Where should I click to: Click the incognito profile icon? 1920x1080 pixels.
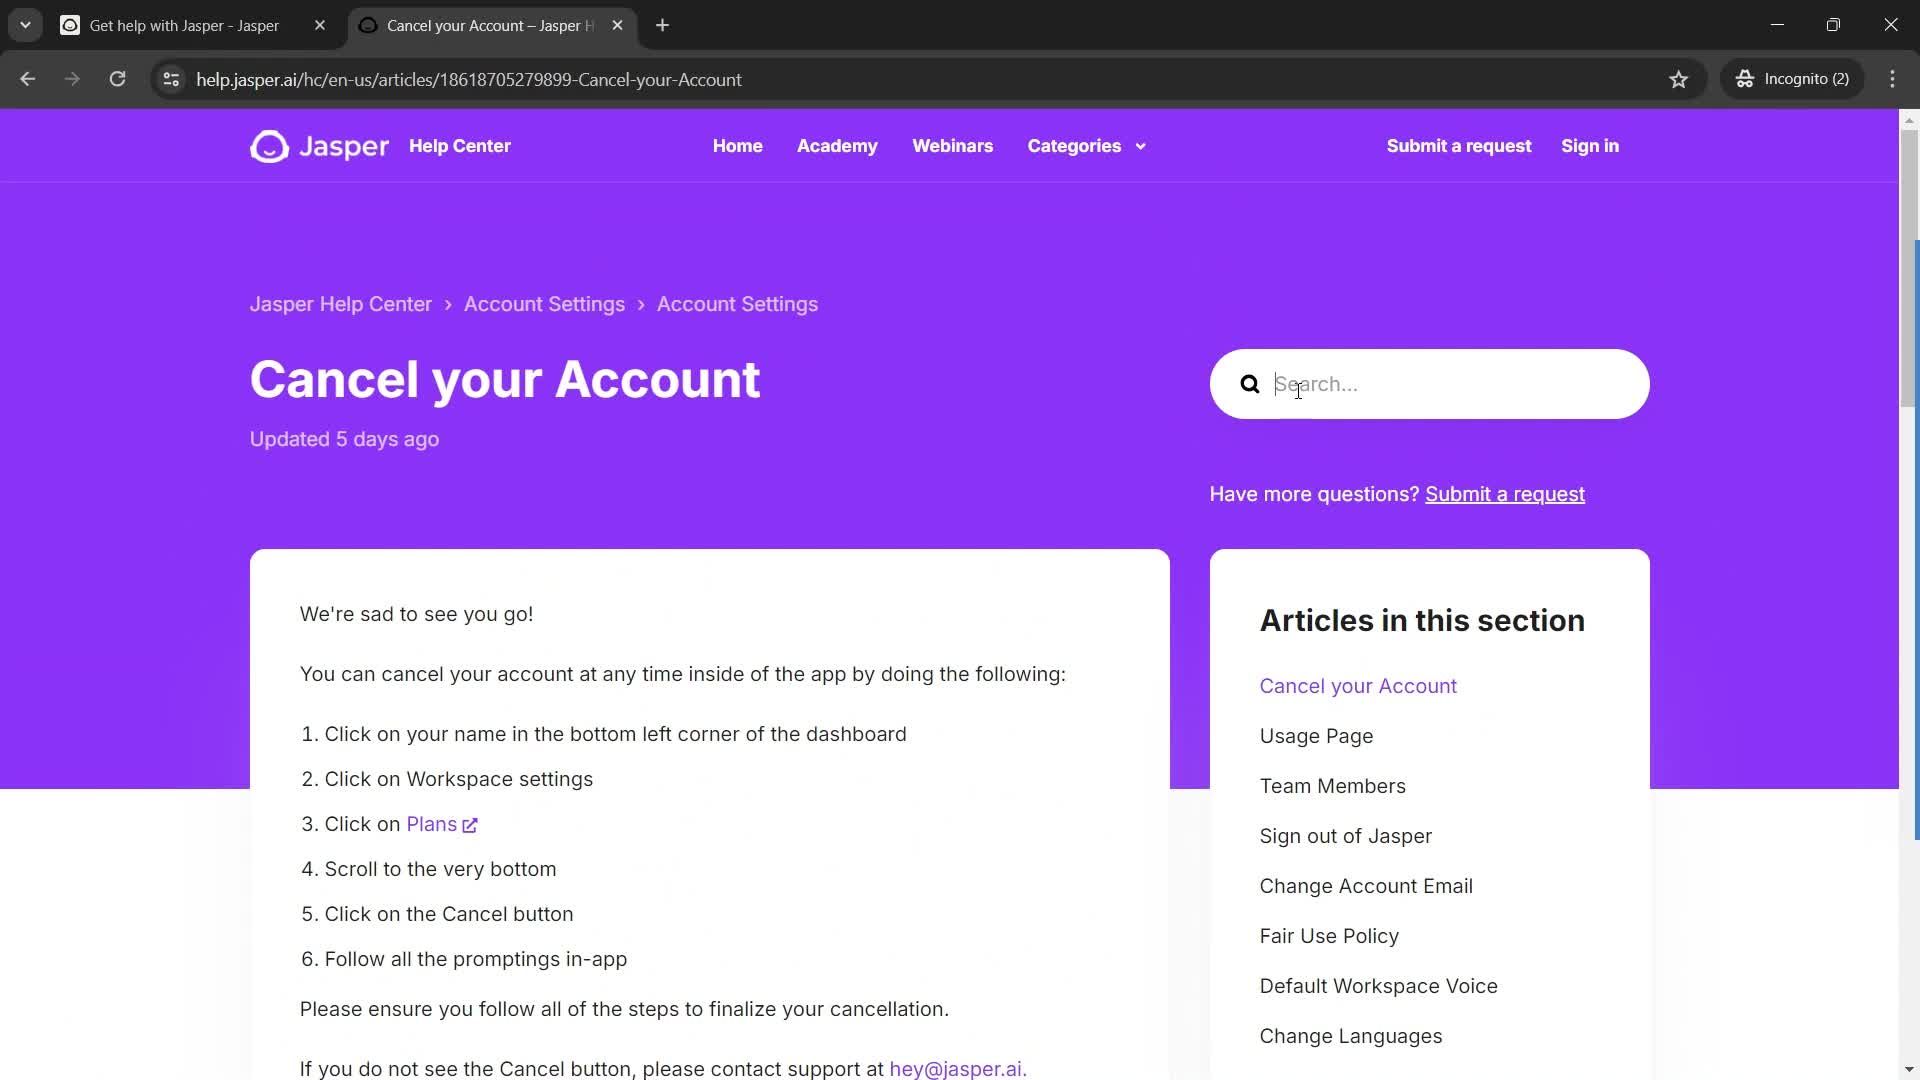(x=1746, y=79)
